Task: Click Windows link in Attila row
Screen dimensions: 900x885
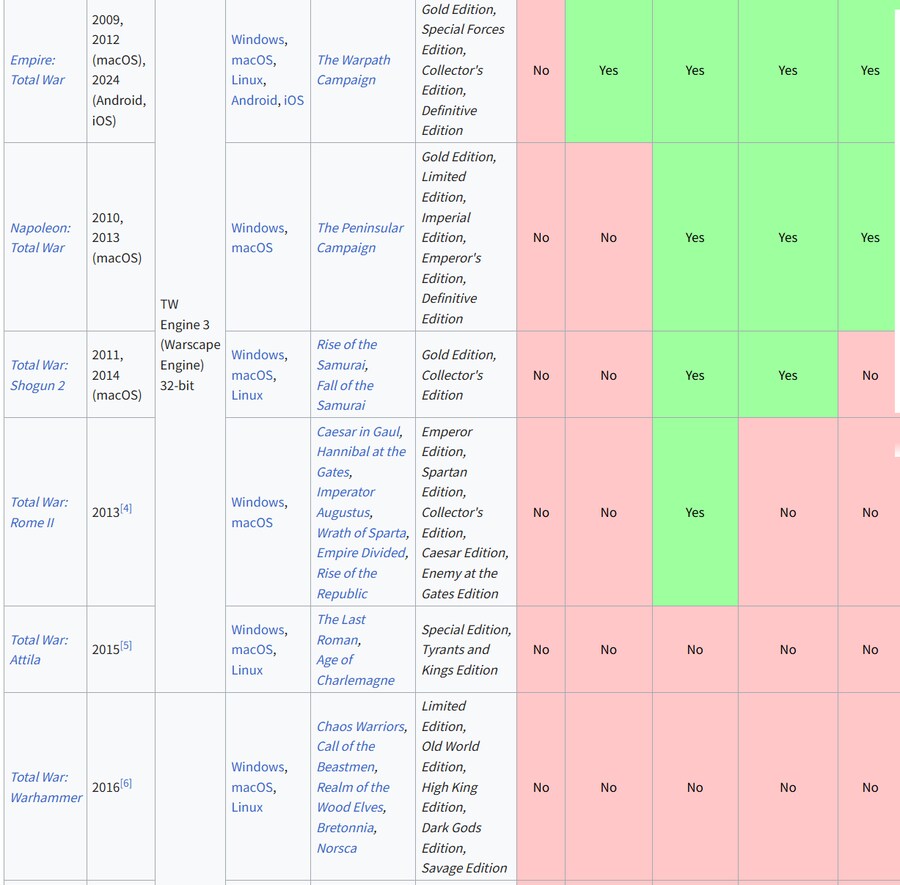Action: pyautogui.click(x=258, y=630)
